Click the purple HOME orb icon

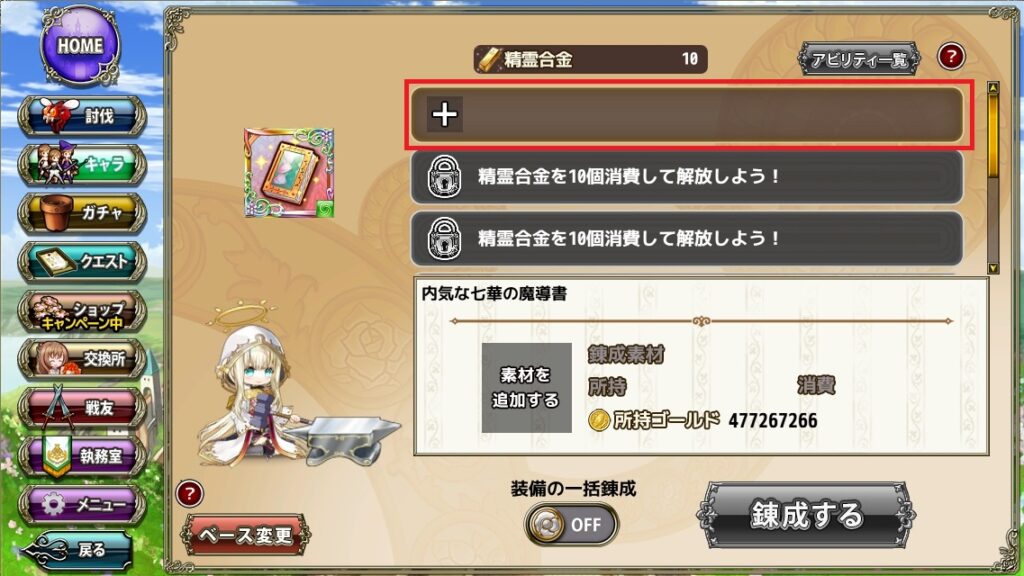(x=80, y=46)
